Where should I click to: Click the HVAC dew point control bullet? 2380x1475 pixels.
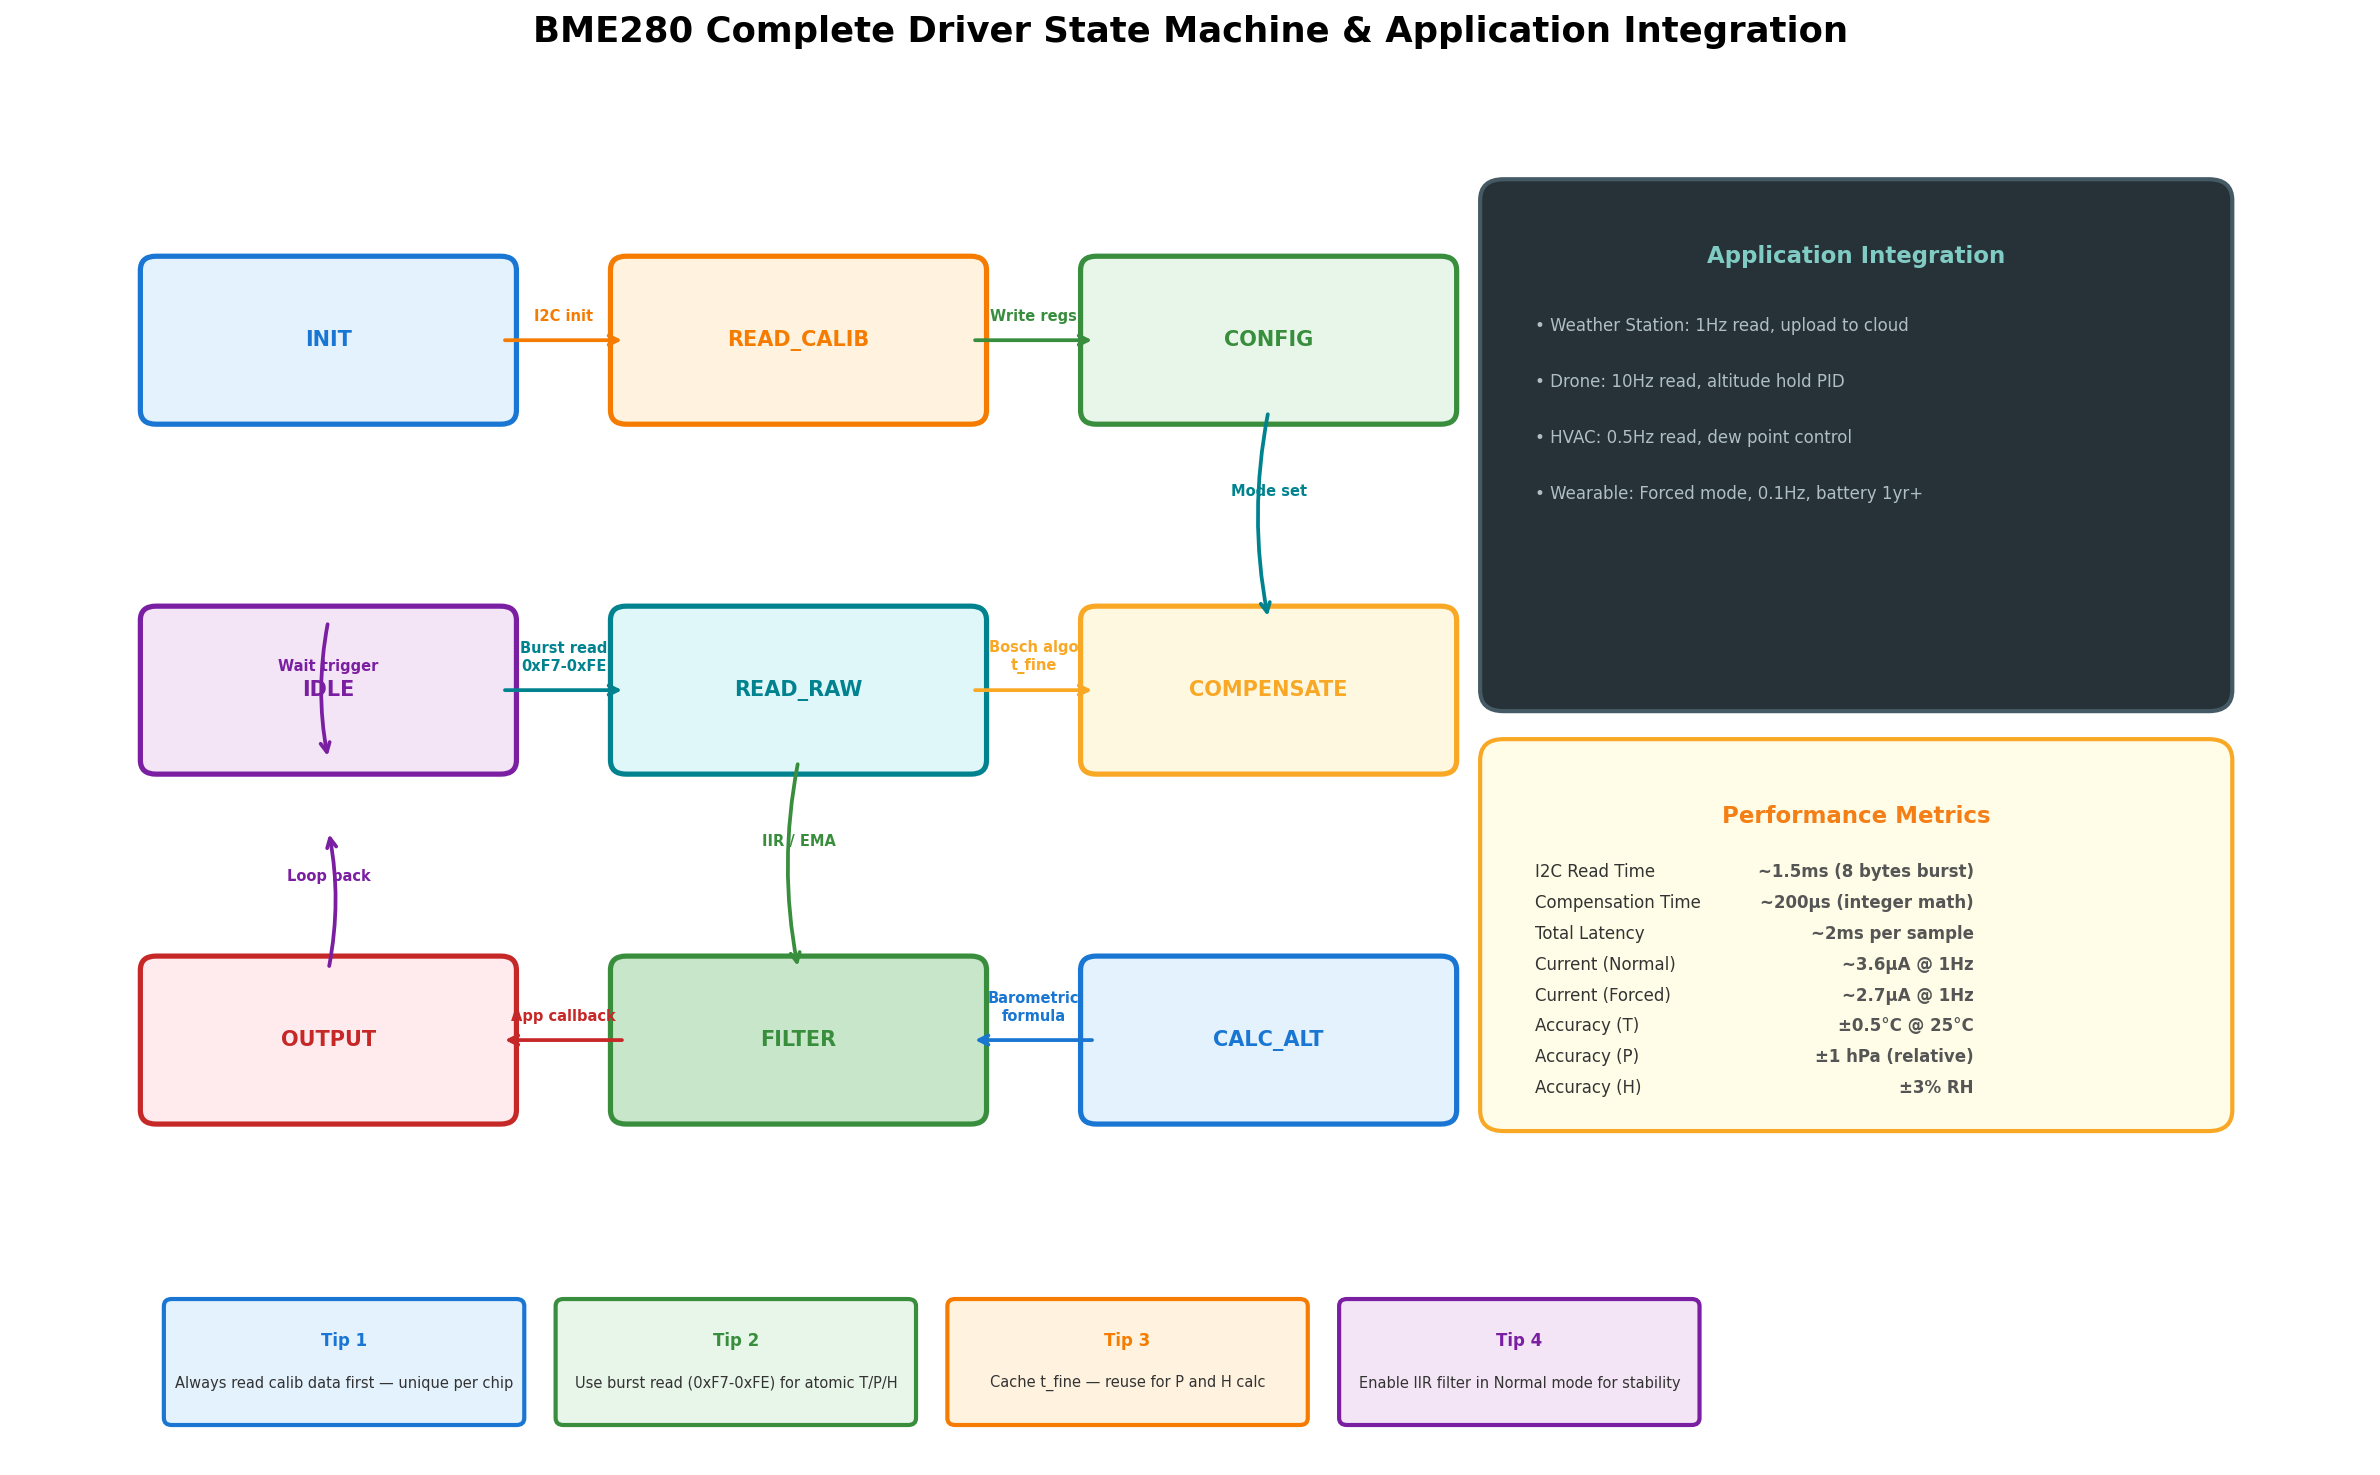tap(1693, 437)
